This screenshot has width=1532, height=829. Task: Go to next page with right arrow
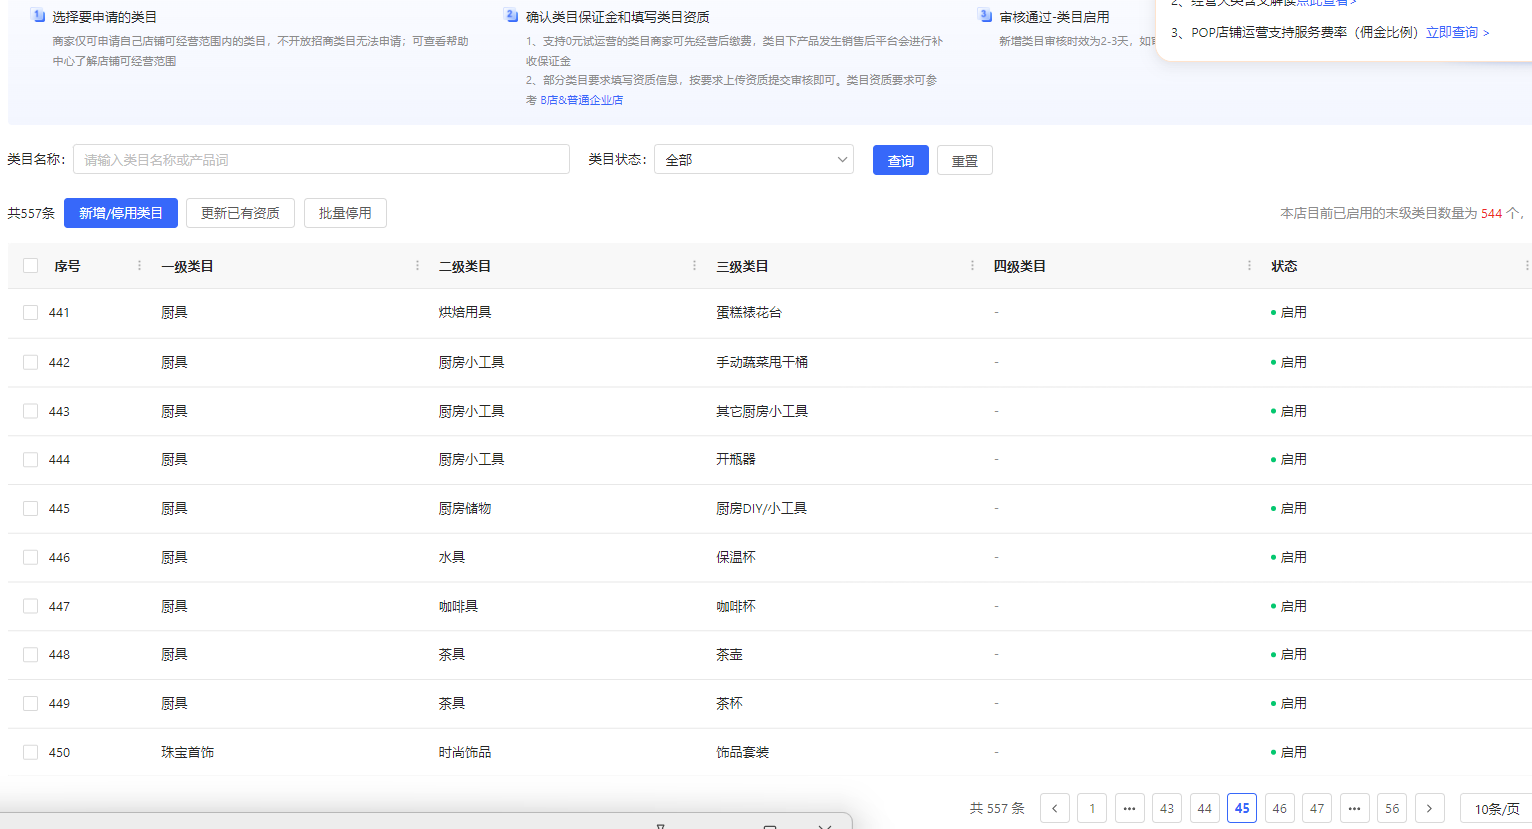coord(1429,808)
